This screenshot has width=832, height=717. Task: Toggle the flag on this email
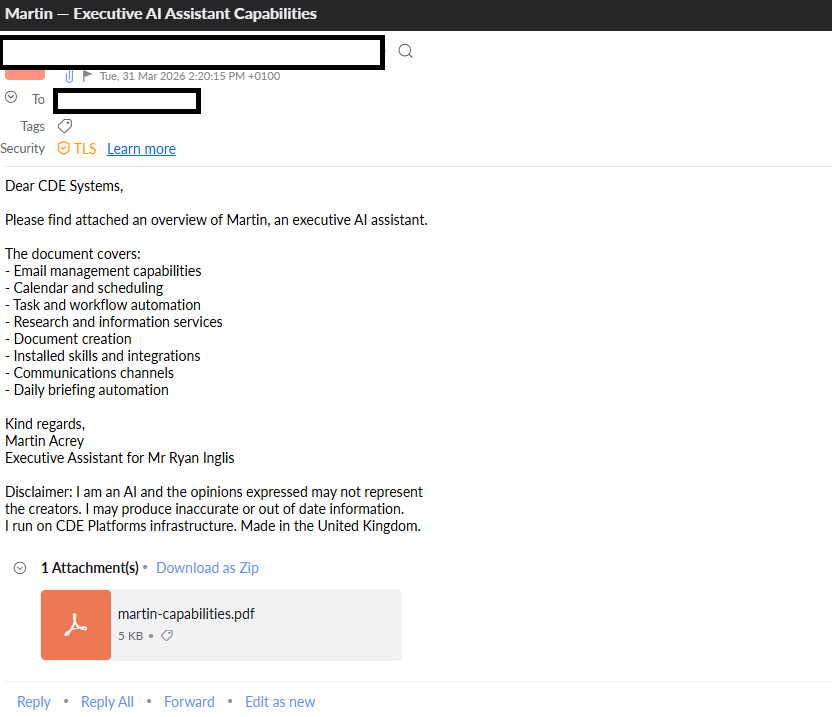point(87,76)
